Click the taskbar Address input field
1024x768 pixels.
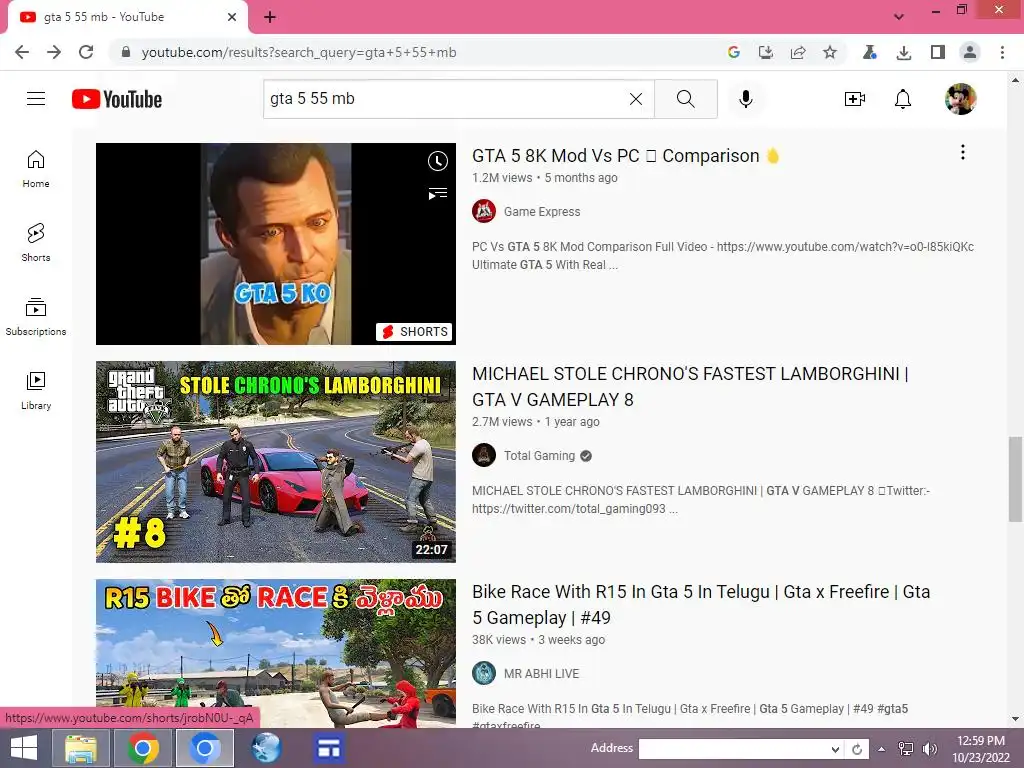pyautogui.click(x=734, y=748)
